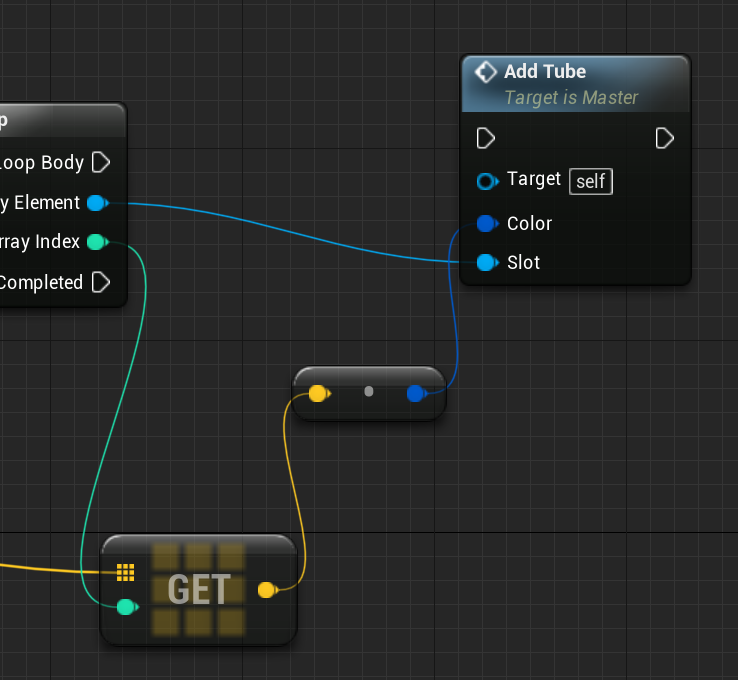738x680 pixels.
Task: Click the green index input pin on GET node
Action: coord(127,607)
